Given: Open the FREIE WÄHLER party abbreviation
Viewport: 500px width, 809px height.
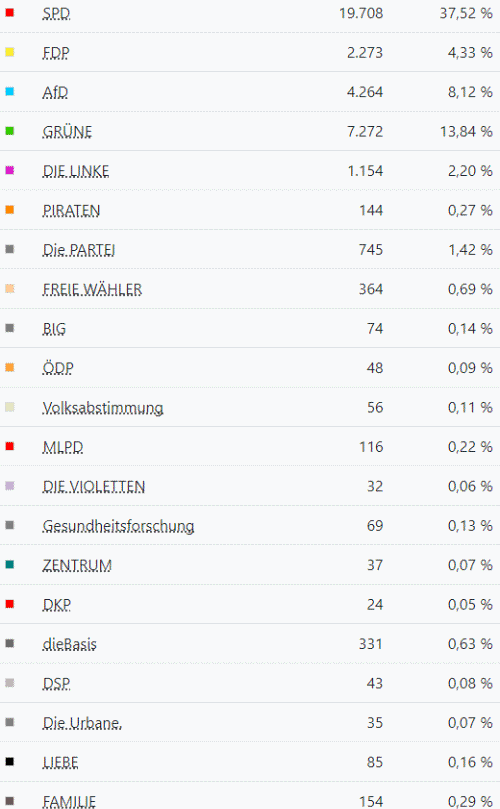Looking at the screenshot, I should (x=92, y=289).
